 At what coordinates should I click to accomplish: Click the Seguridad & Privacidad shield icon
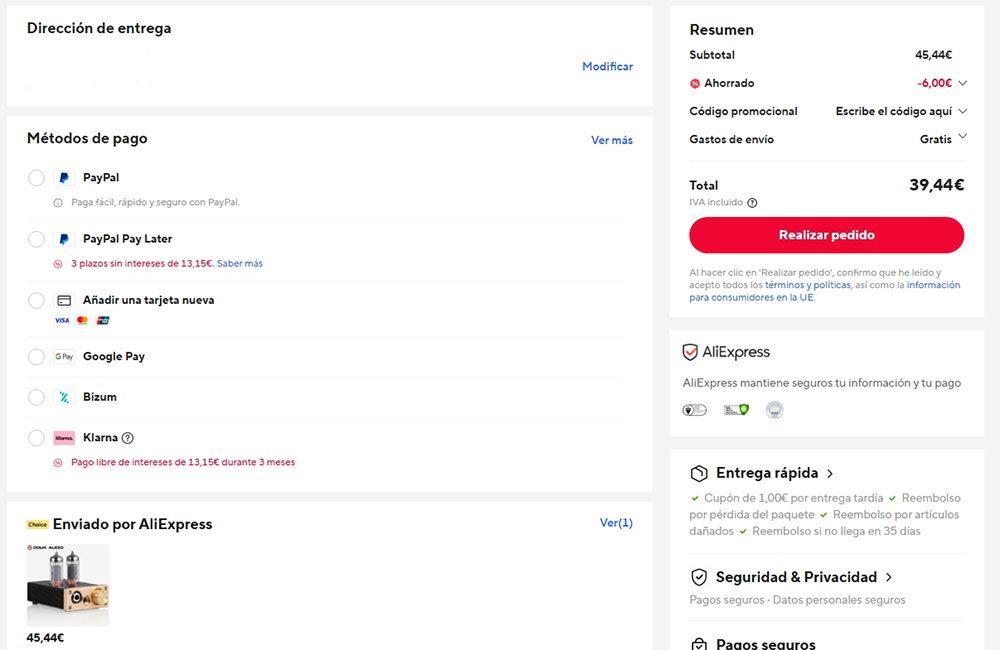[699, 577]
